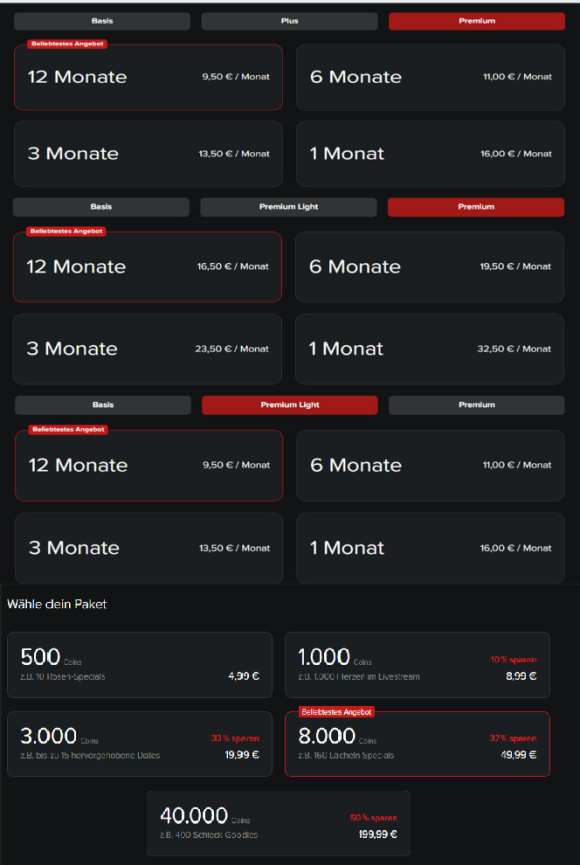Select the grey, unselected Premium Light tab
This screenshot has height=865, width=580.
288,207
